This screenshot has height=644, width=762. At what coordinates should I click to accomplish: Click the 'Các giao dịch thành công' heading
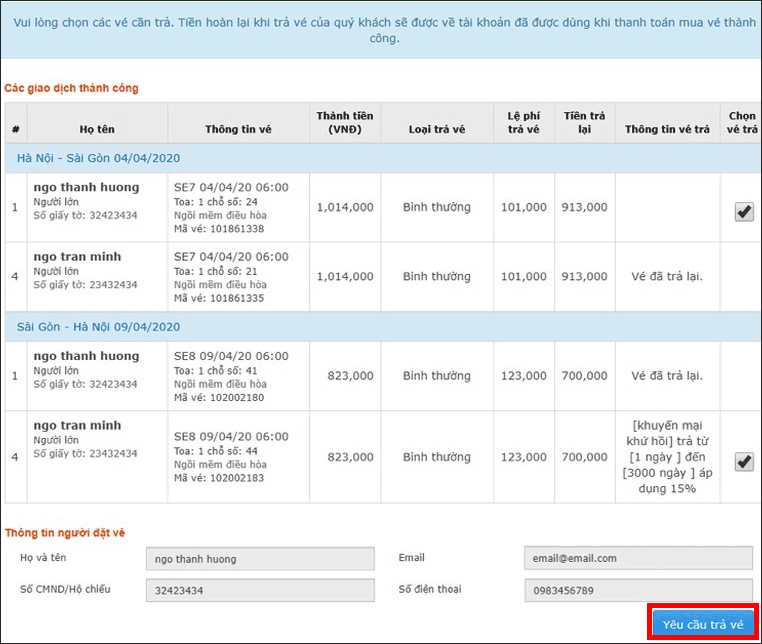[71, 88]
